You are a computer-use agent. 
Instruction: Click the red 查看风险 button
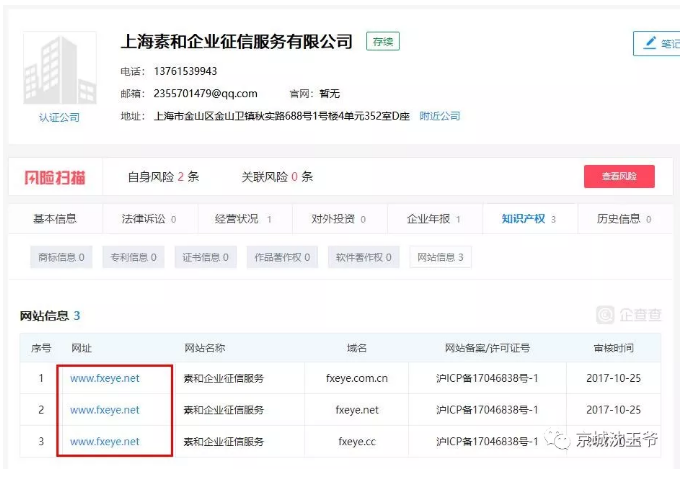(x=619, y=176)
